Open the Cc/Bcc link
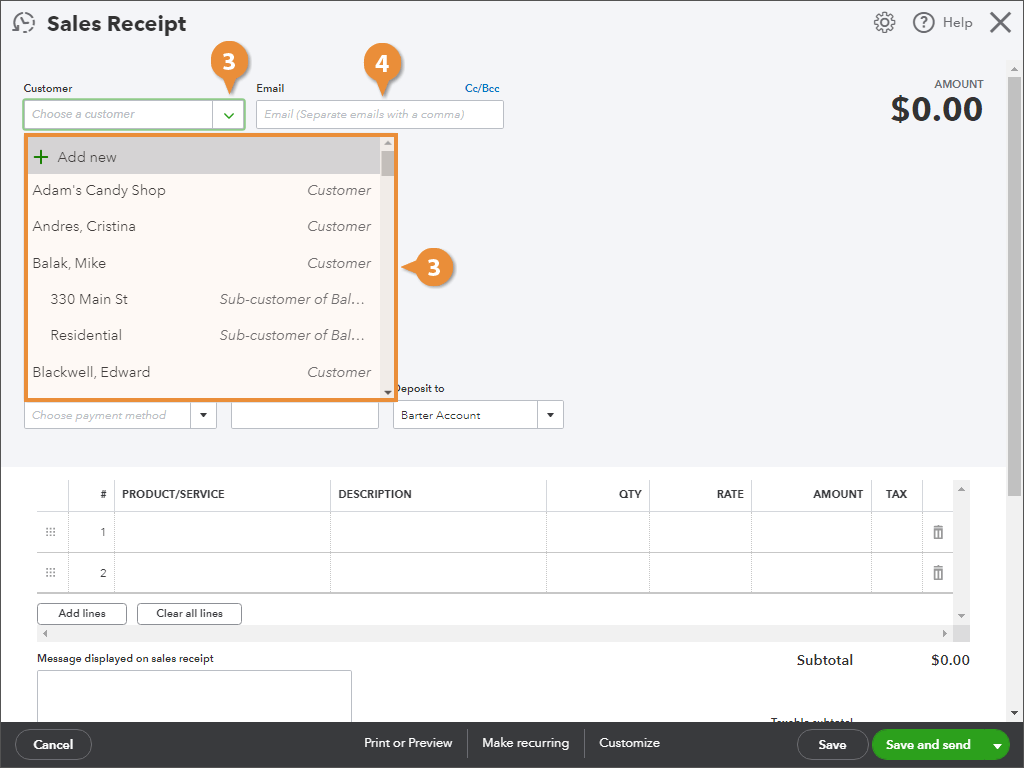This screenshot has height=768, width=1024. 482,88
